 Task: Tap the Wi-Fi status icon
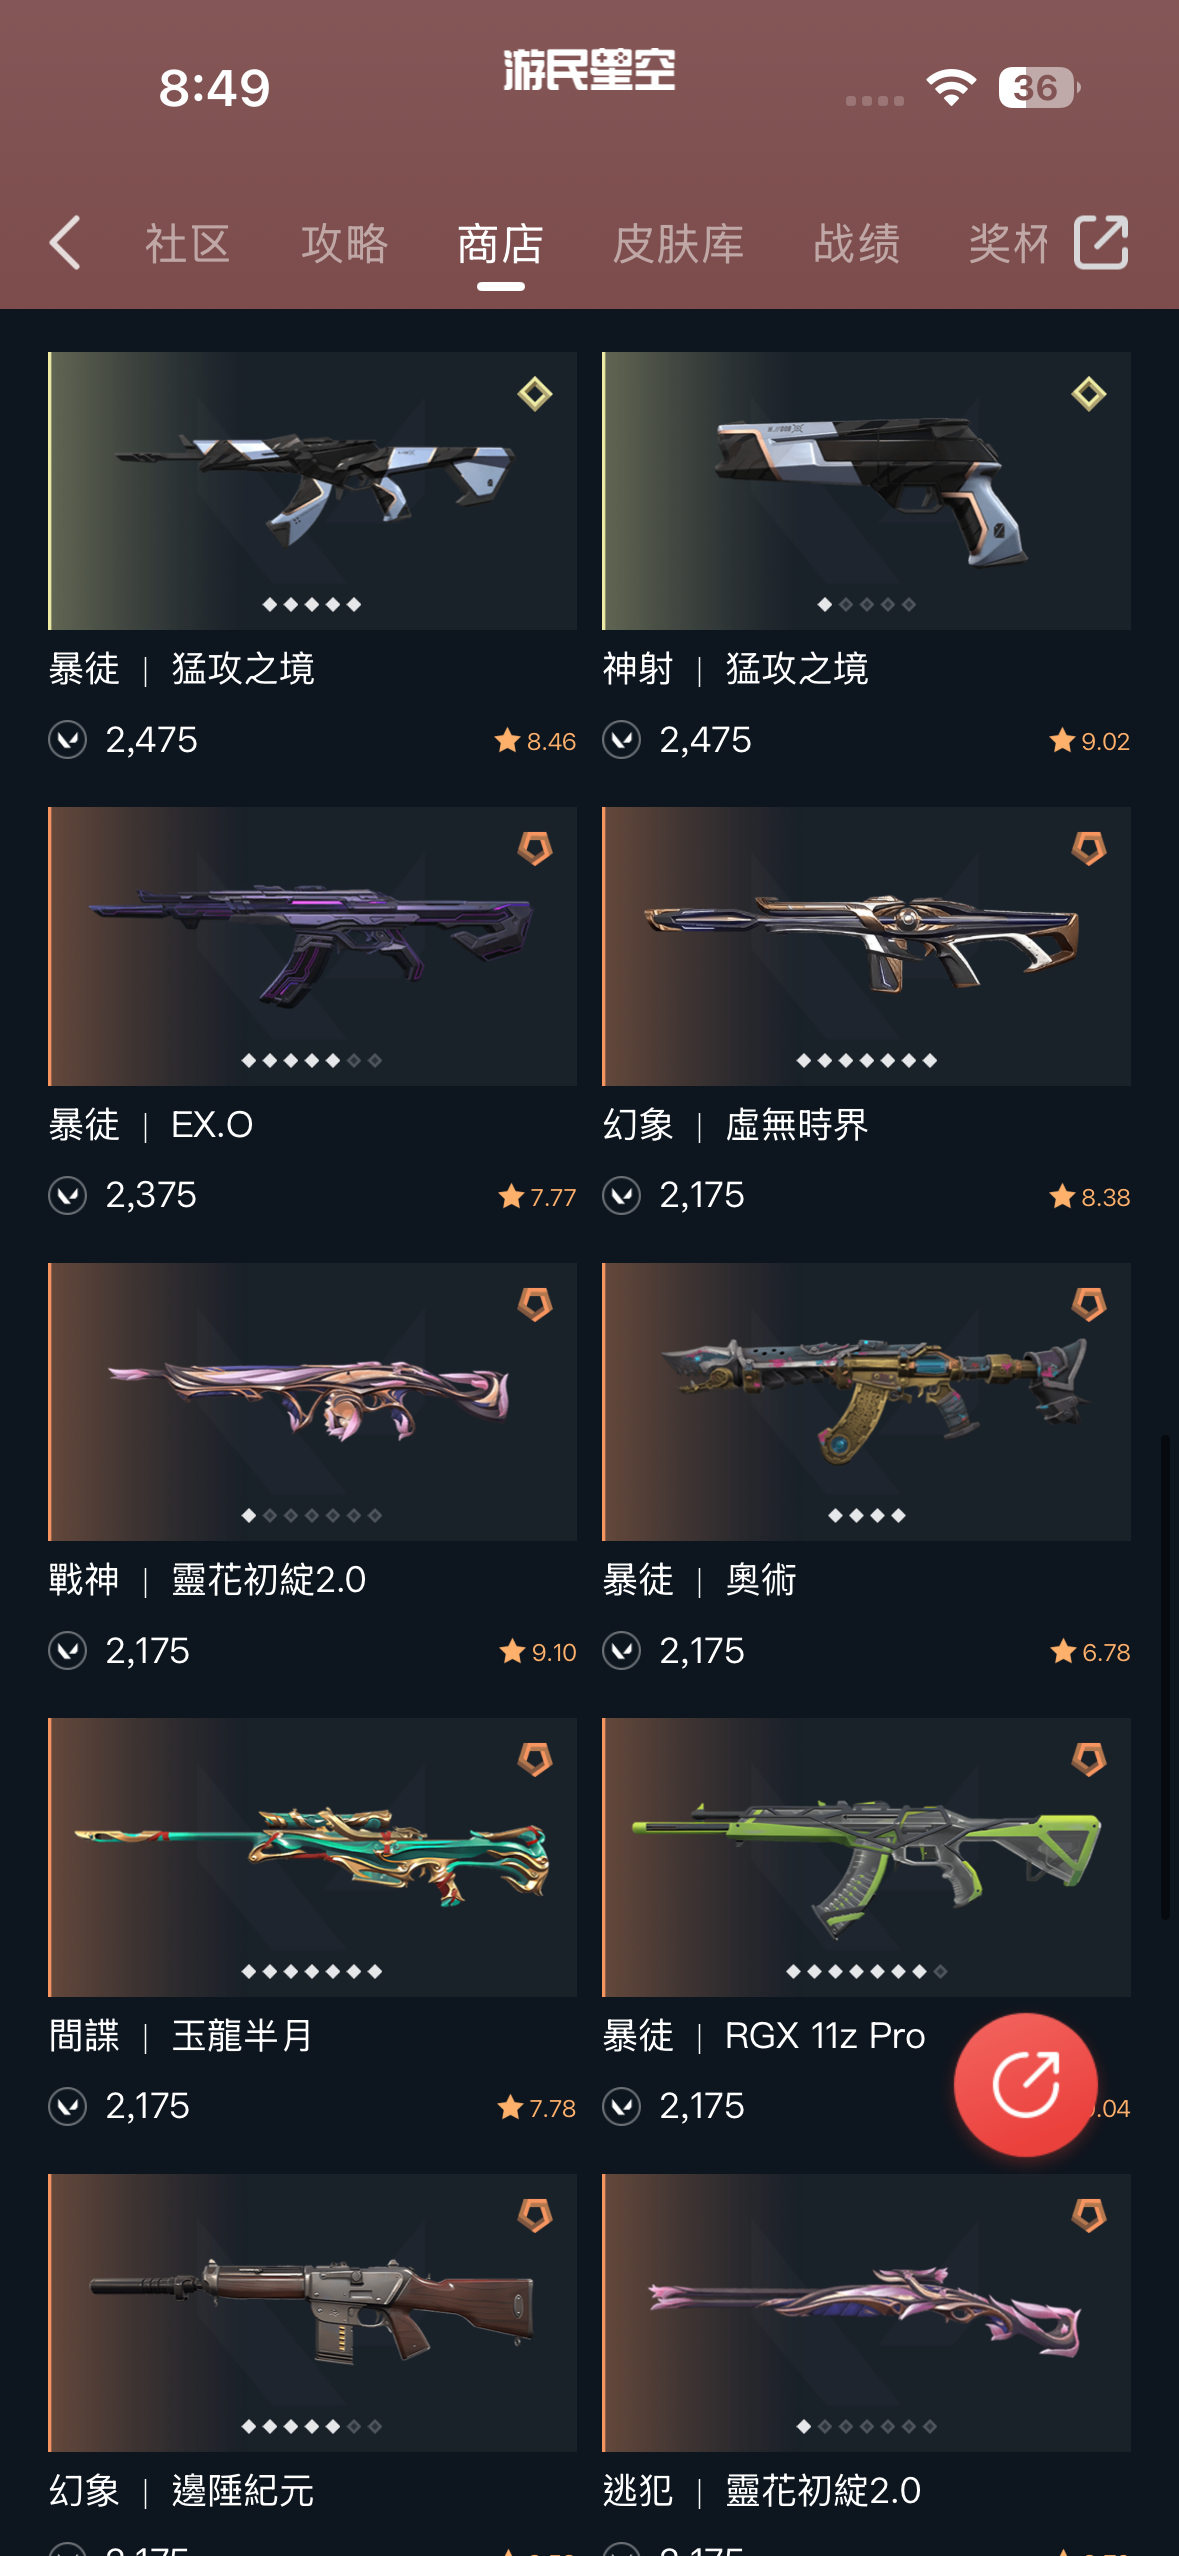tap(951, 88)
